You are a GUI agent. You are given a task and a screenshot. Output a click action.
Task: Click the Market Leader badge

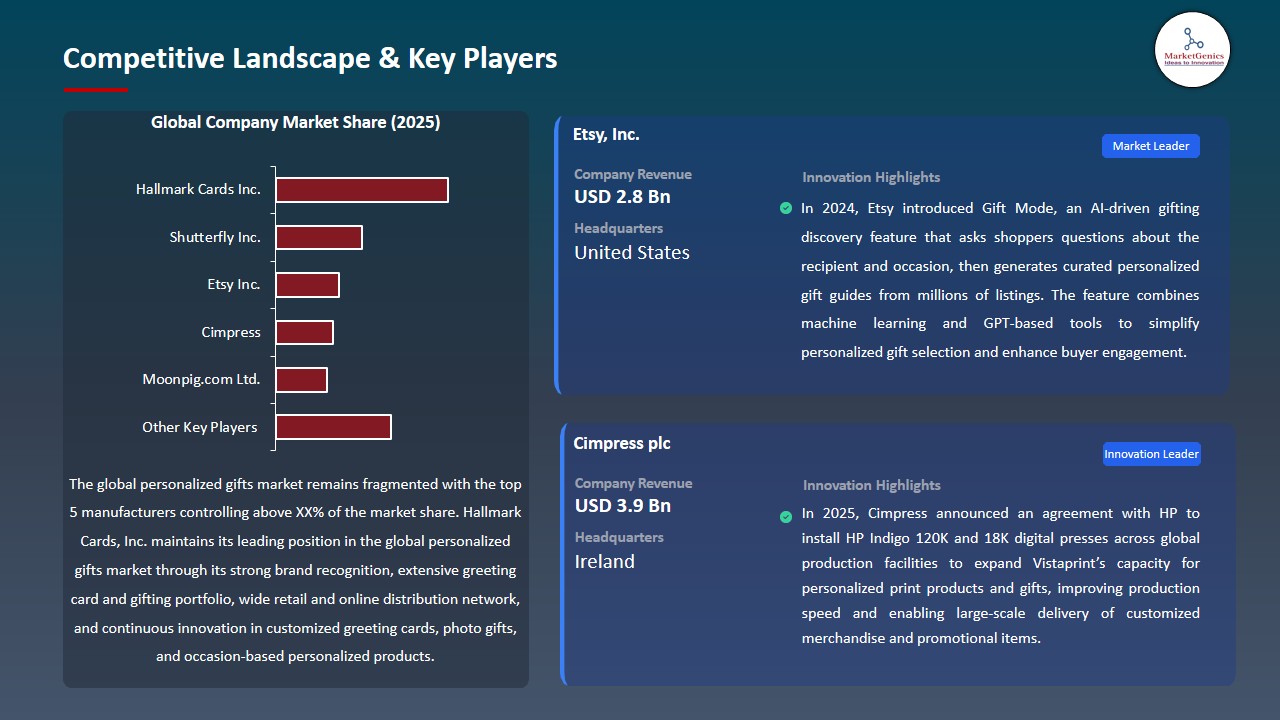[x=1150, y=146]
